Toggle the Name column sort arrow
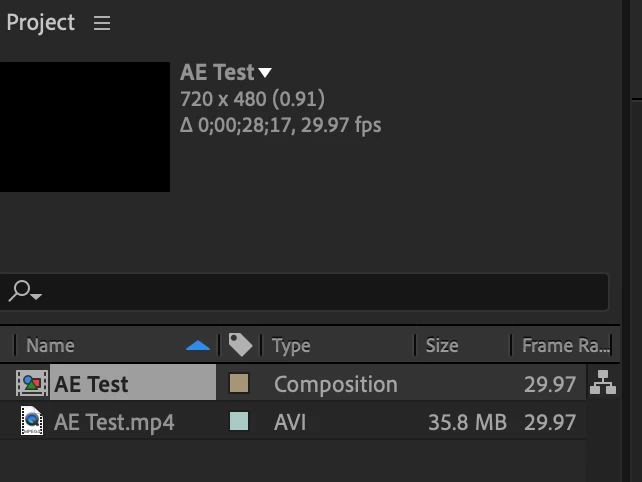 pos(198,346)
